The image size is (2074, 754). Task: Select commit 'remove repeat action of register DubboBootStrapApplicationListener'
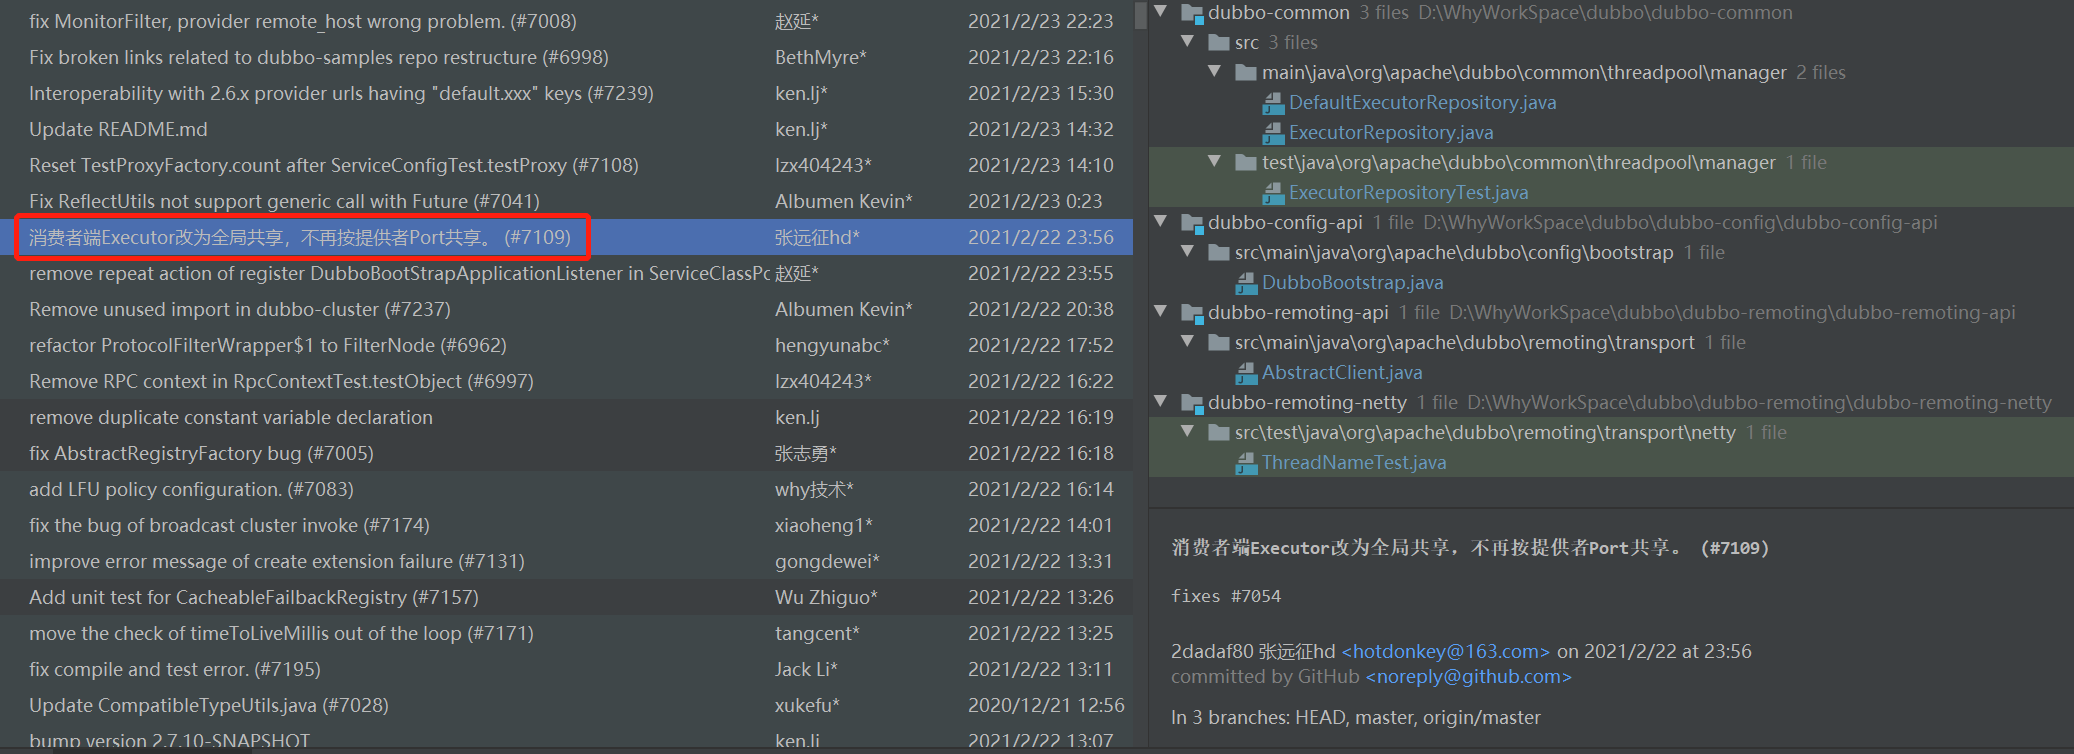[x=566, y=273]
